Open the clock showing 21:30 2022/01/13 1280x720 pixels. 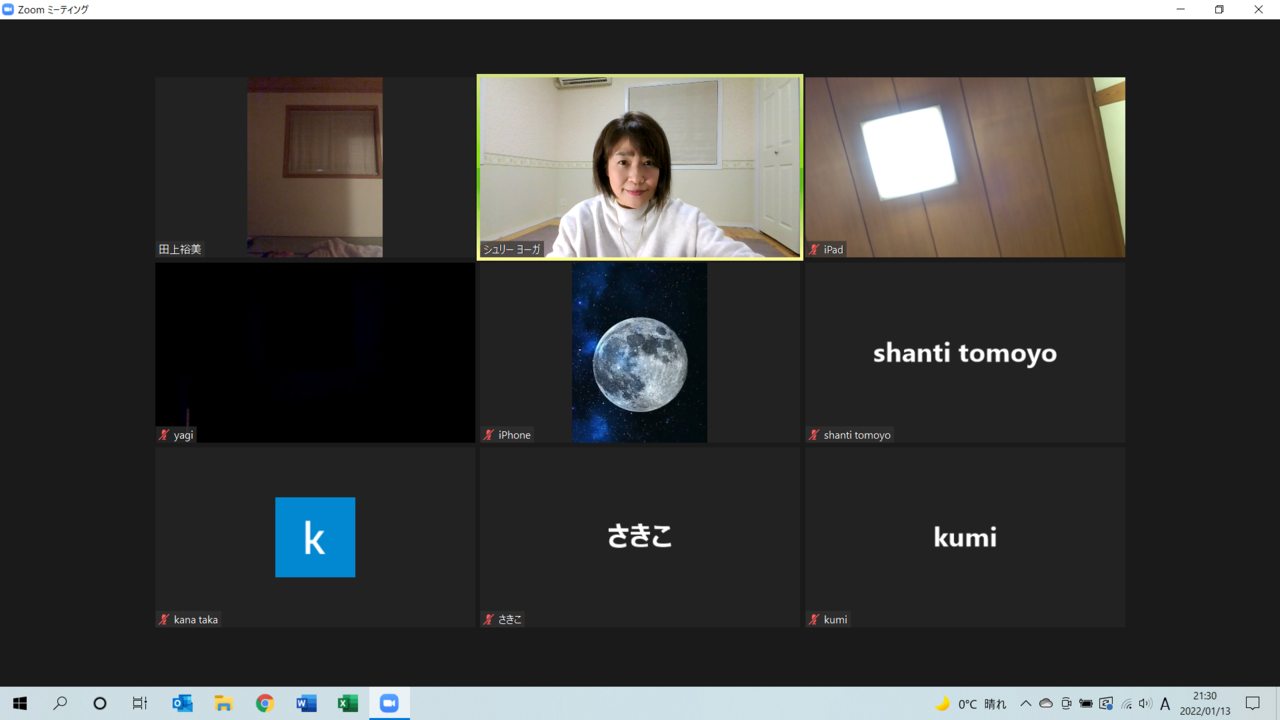[1205, 704]
